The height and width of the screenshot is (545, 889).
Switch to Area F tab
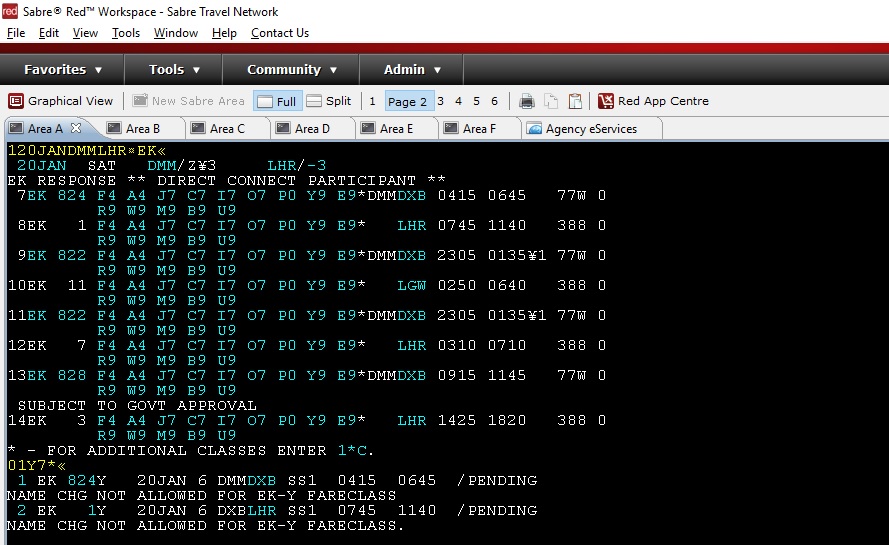pyautogui.click(x=479, y=129)
